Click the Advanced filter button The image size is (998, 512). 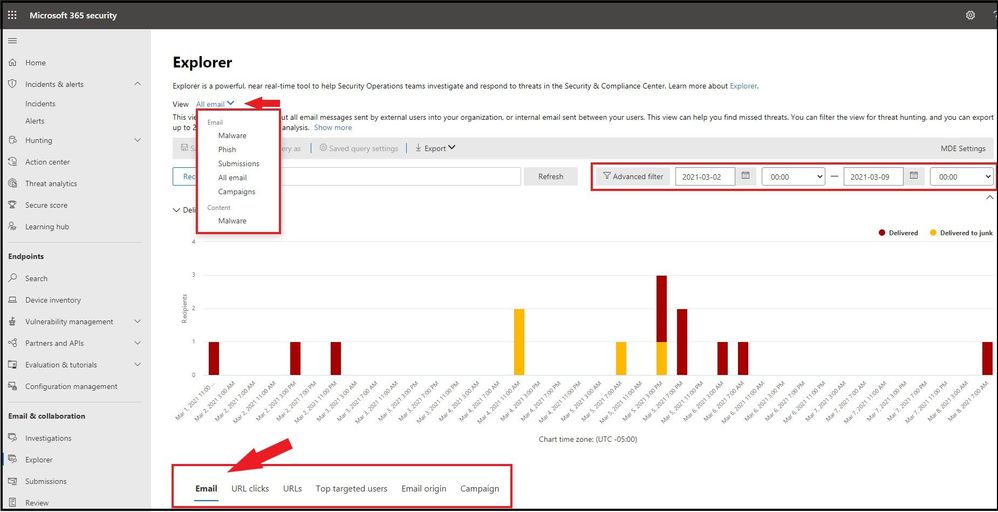633,176
